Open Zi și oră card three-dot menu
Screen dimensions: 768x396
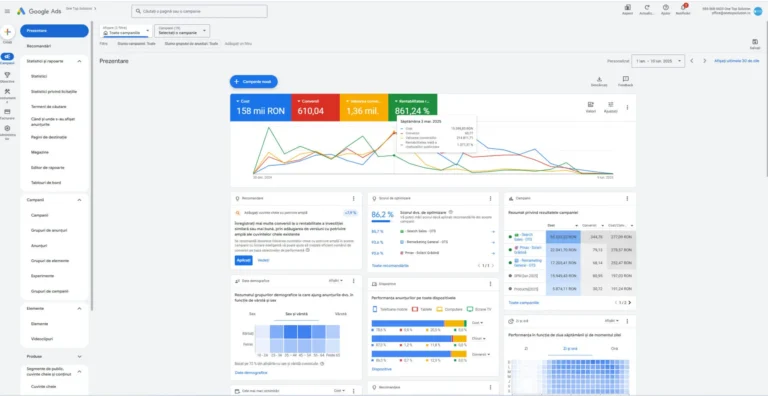(627, 321)
